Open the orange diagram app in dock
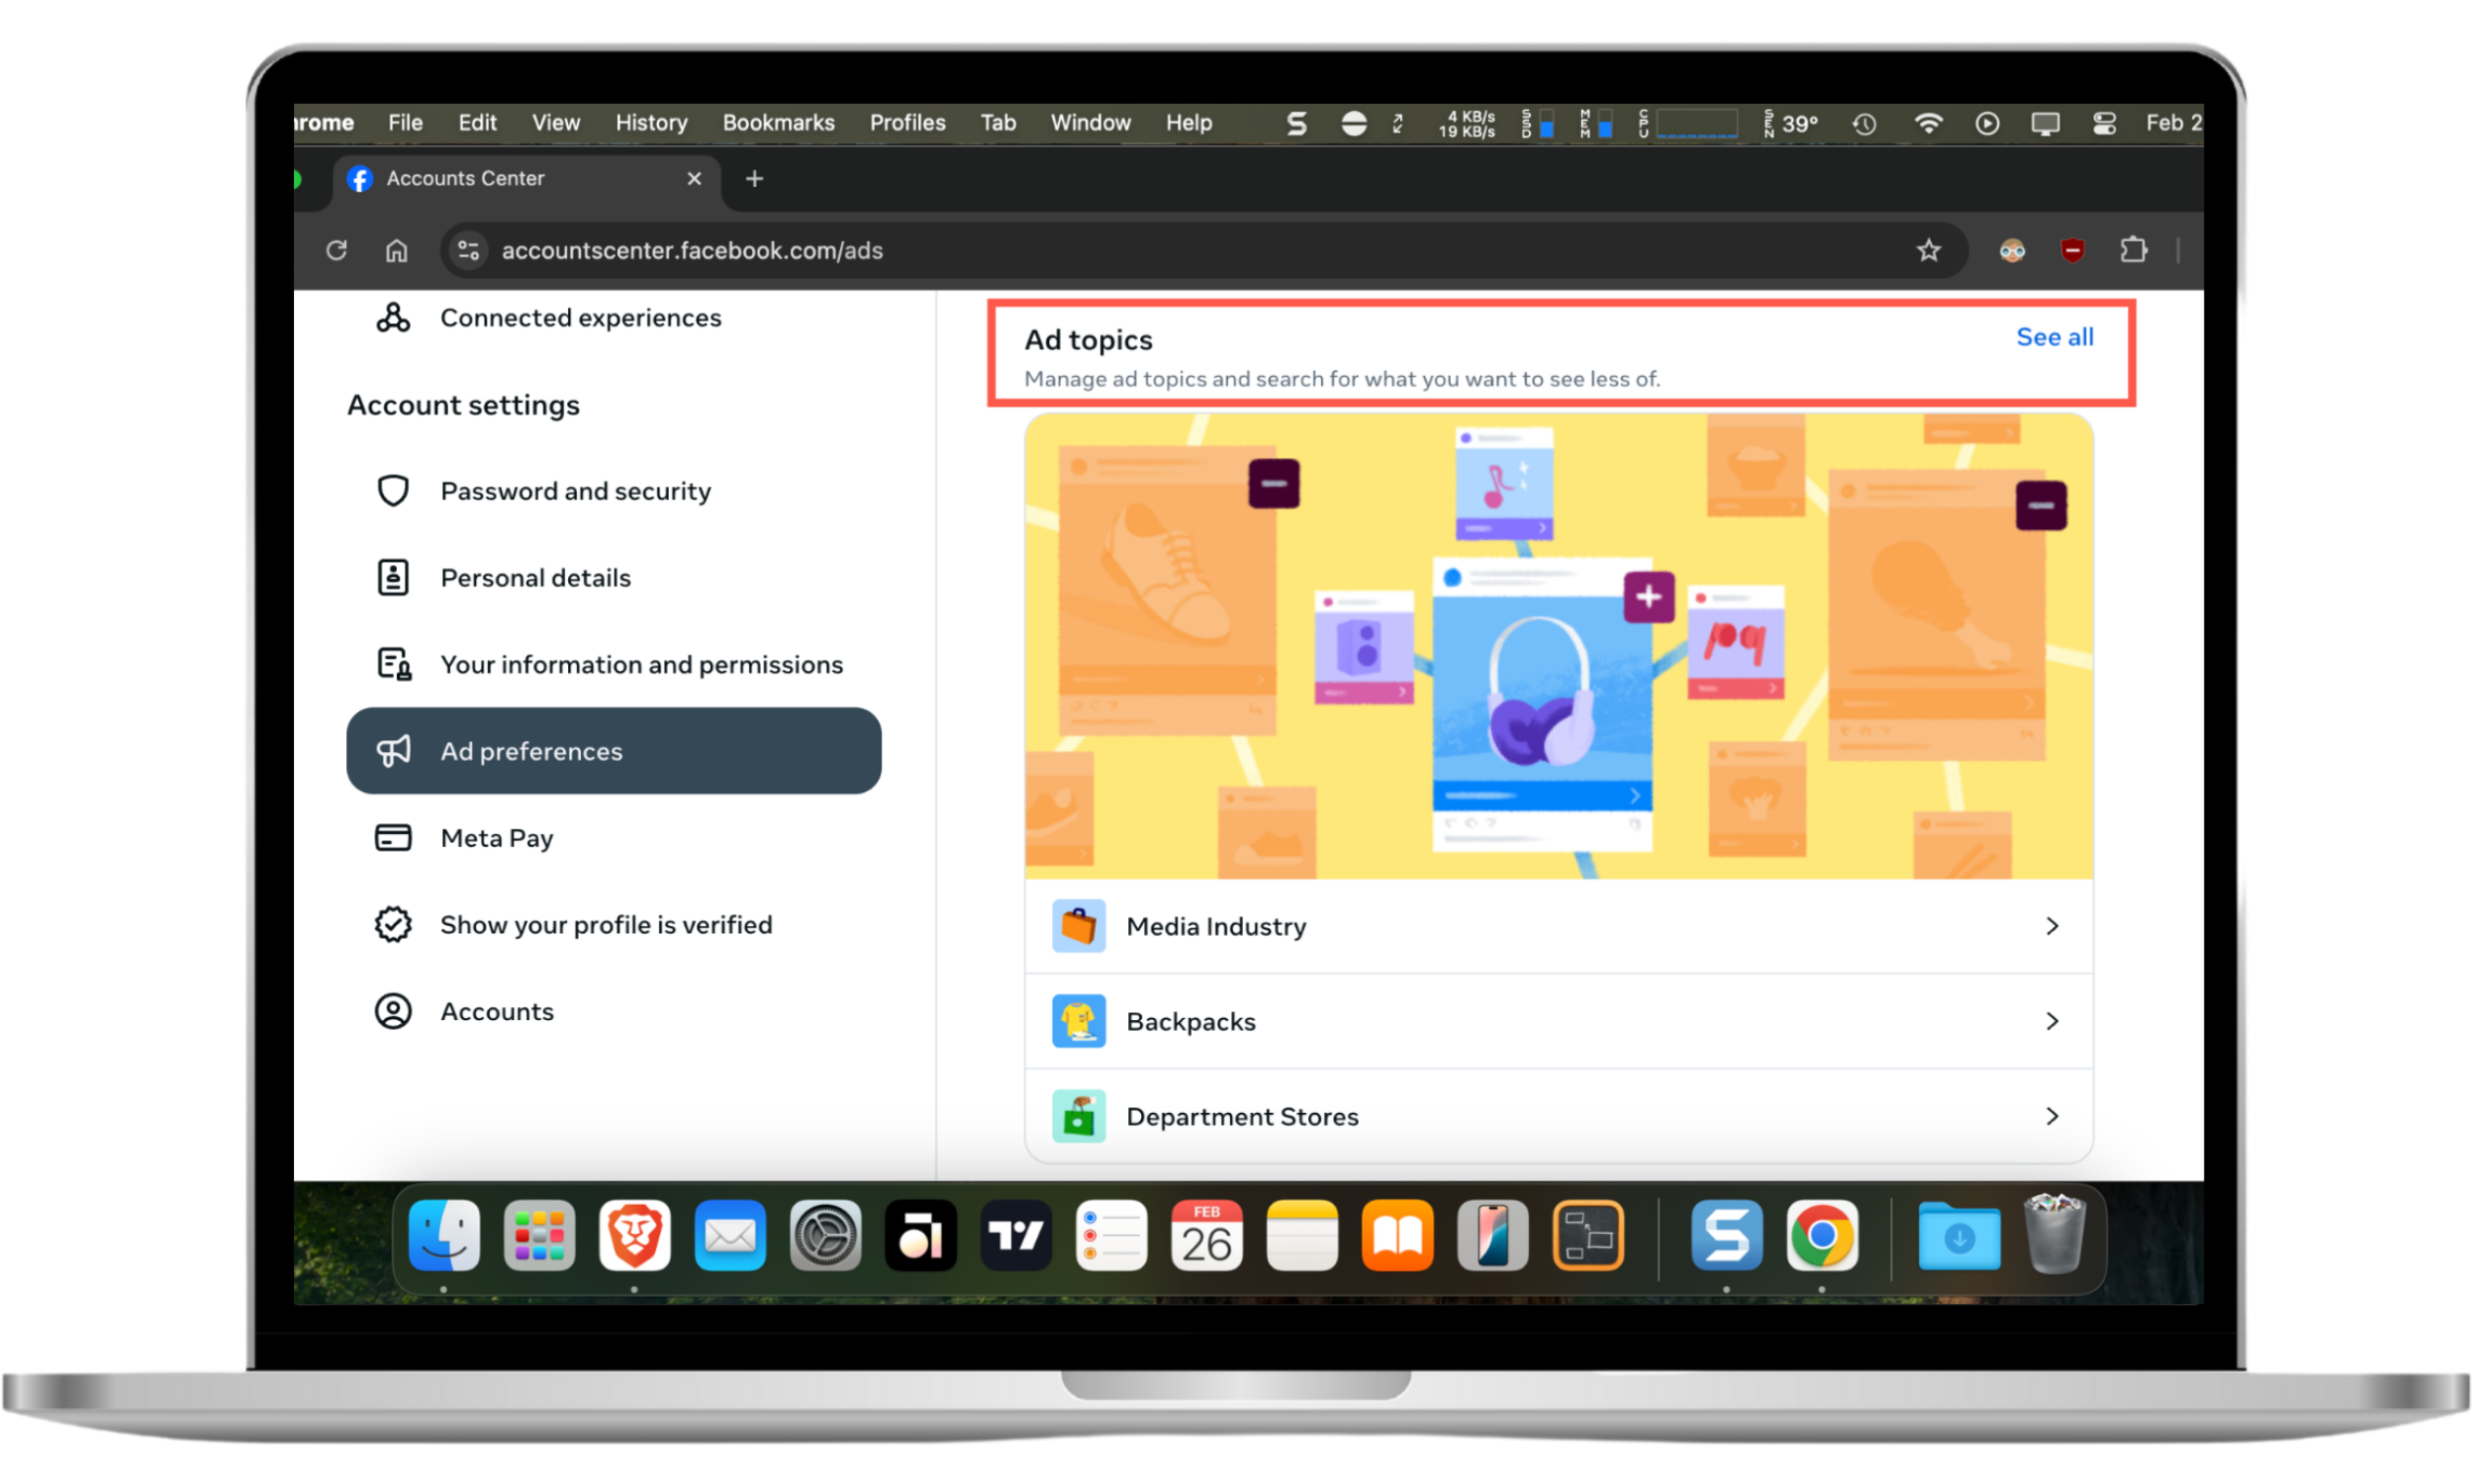The image size is (2474, 1484). 1588,1236
